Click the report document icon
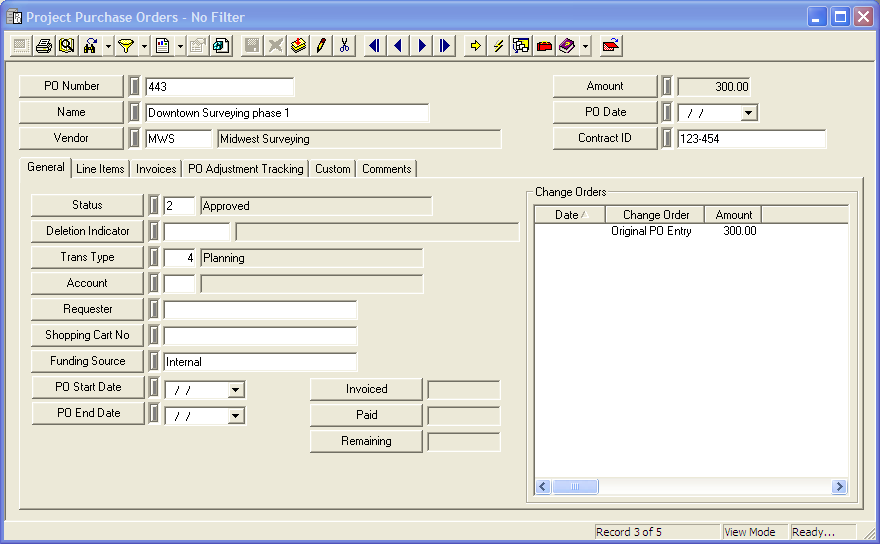 click(x=163, y=45)
